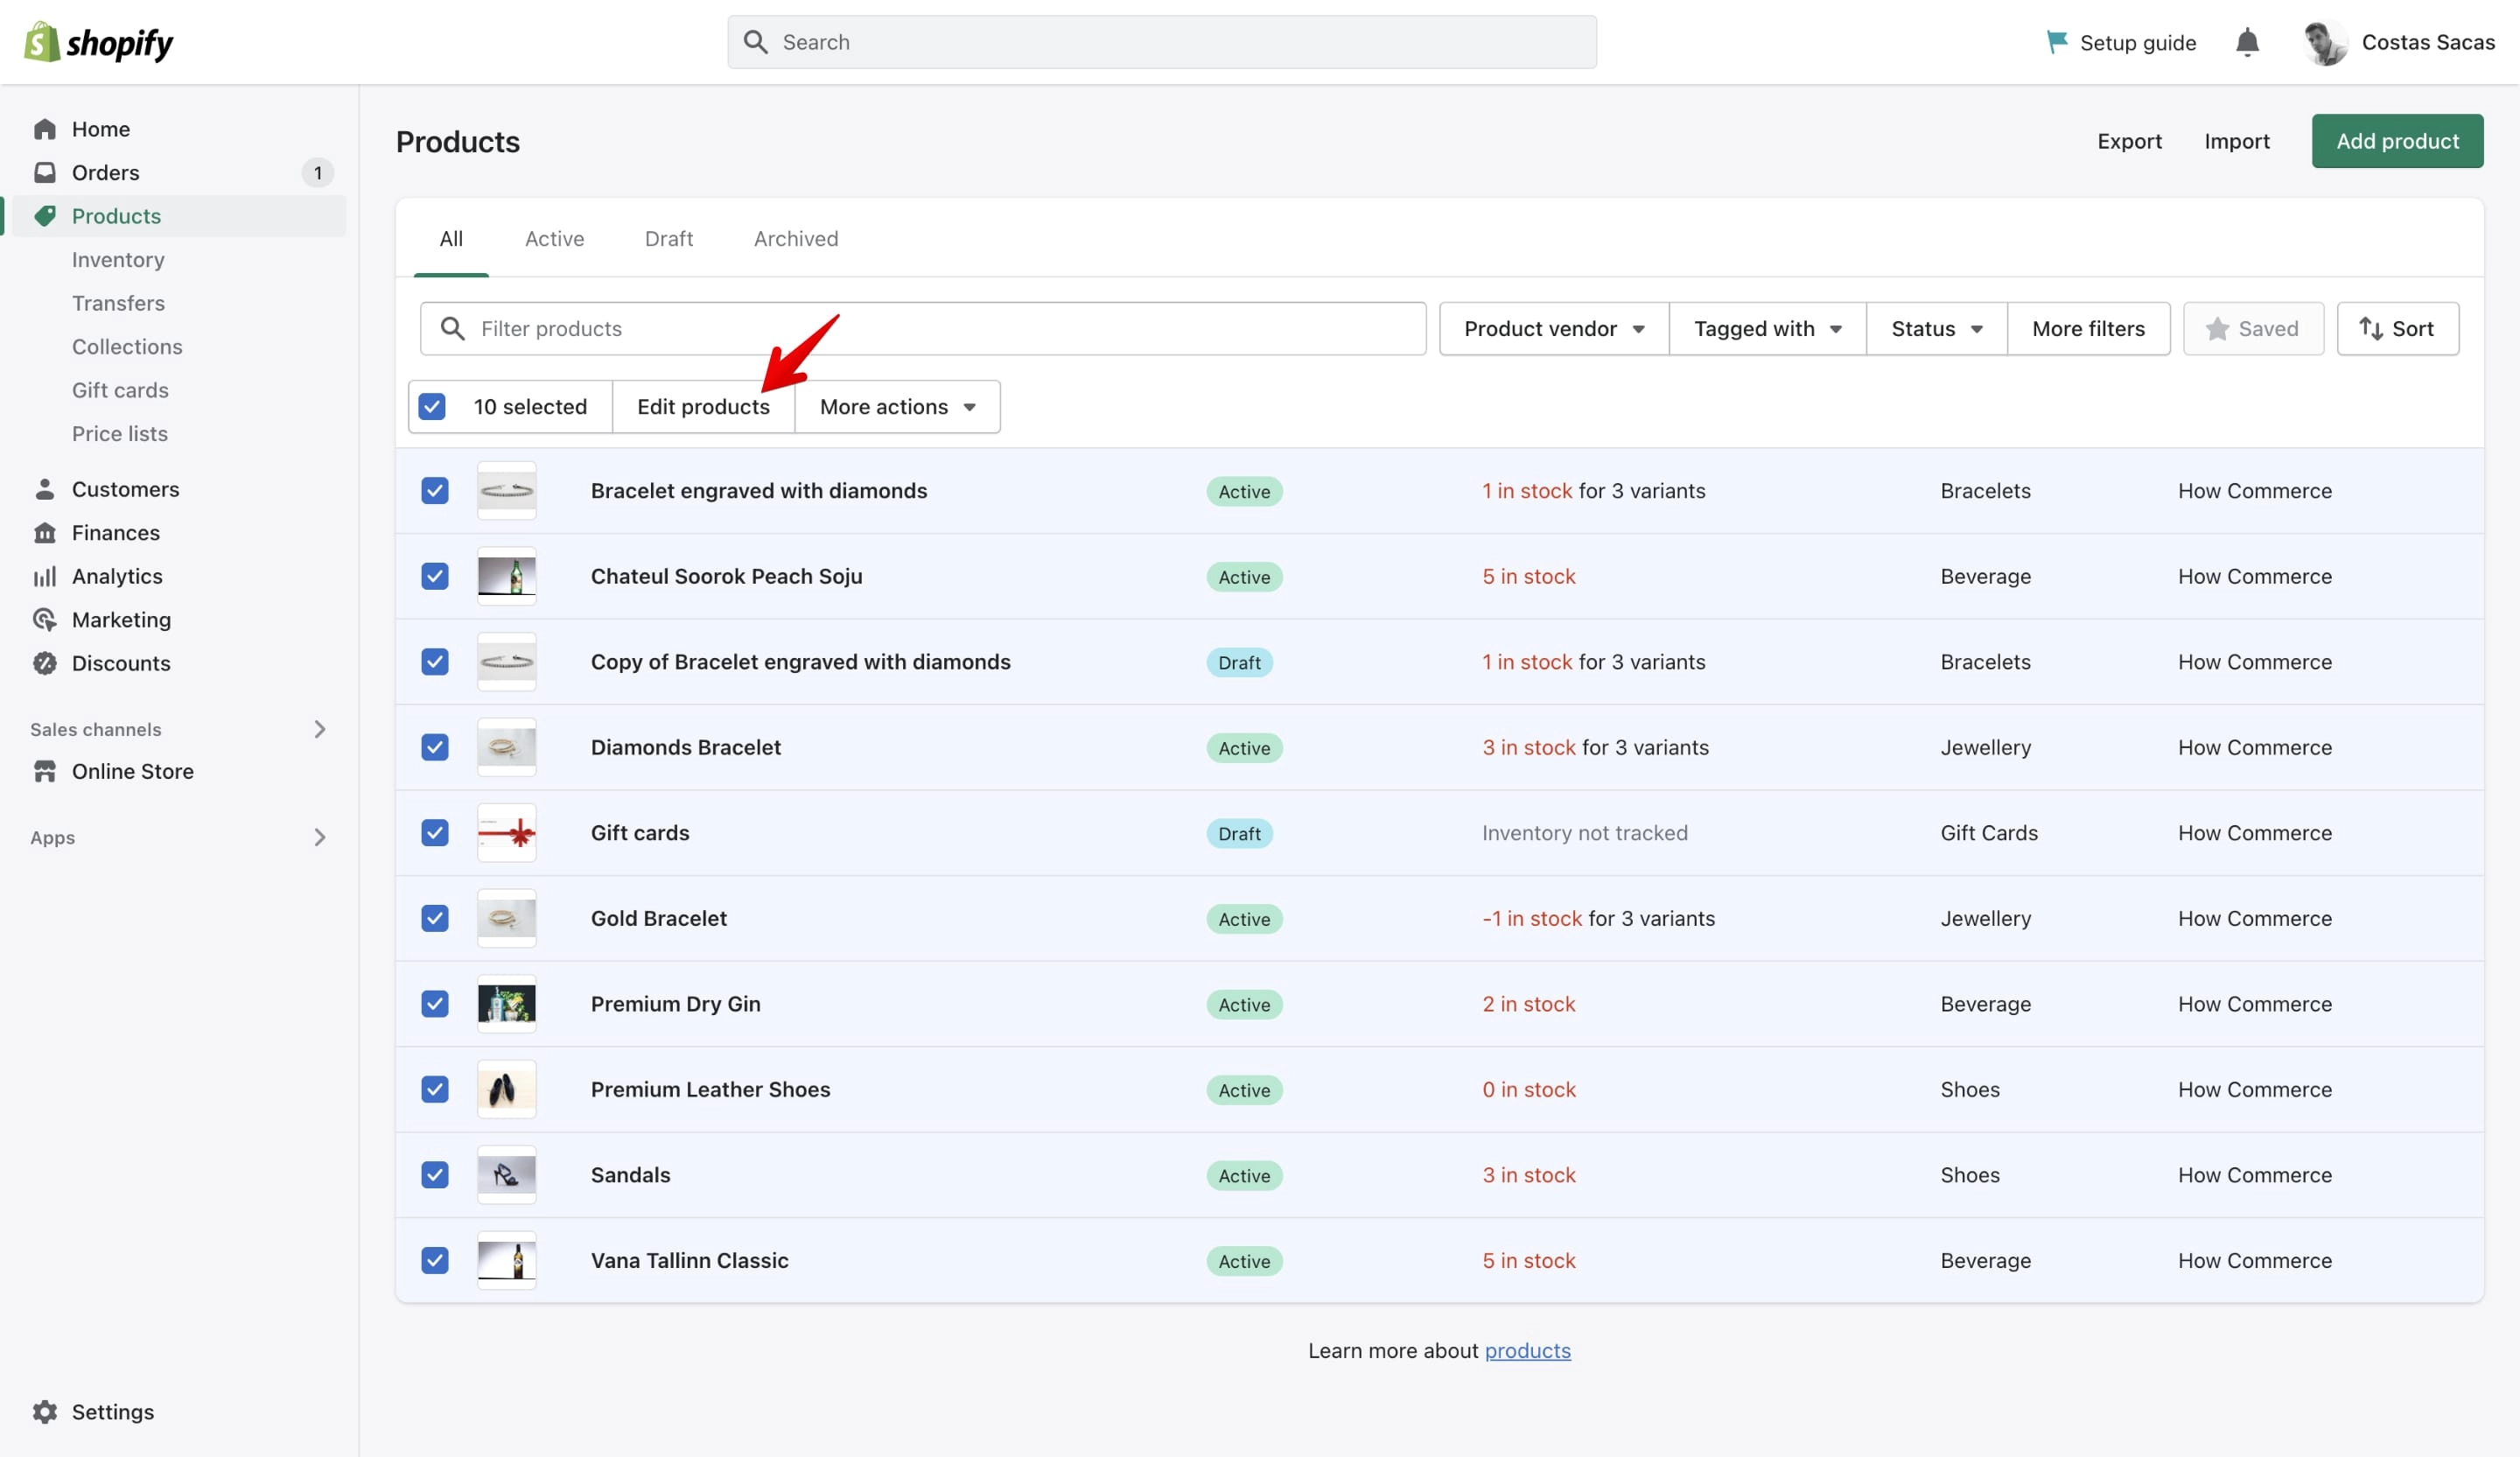Open More actions dropdown

pyautogui.click(x=897, y=406)
